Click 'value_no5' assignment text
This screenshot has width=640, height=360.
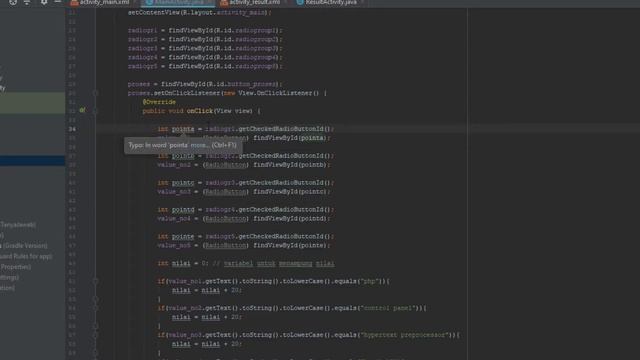pos(174,246)
